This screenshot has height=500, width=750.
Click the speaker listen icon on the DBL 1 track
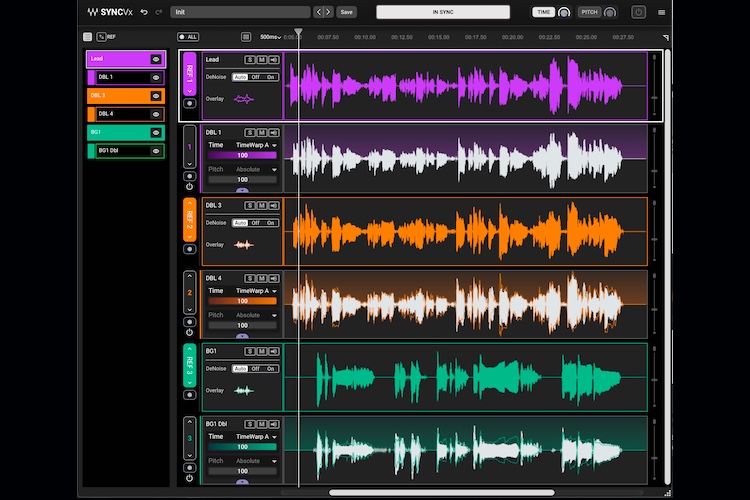[x=274, y=133]
